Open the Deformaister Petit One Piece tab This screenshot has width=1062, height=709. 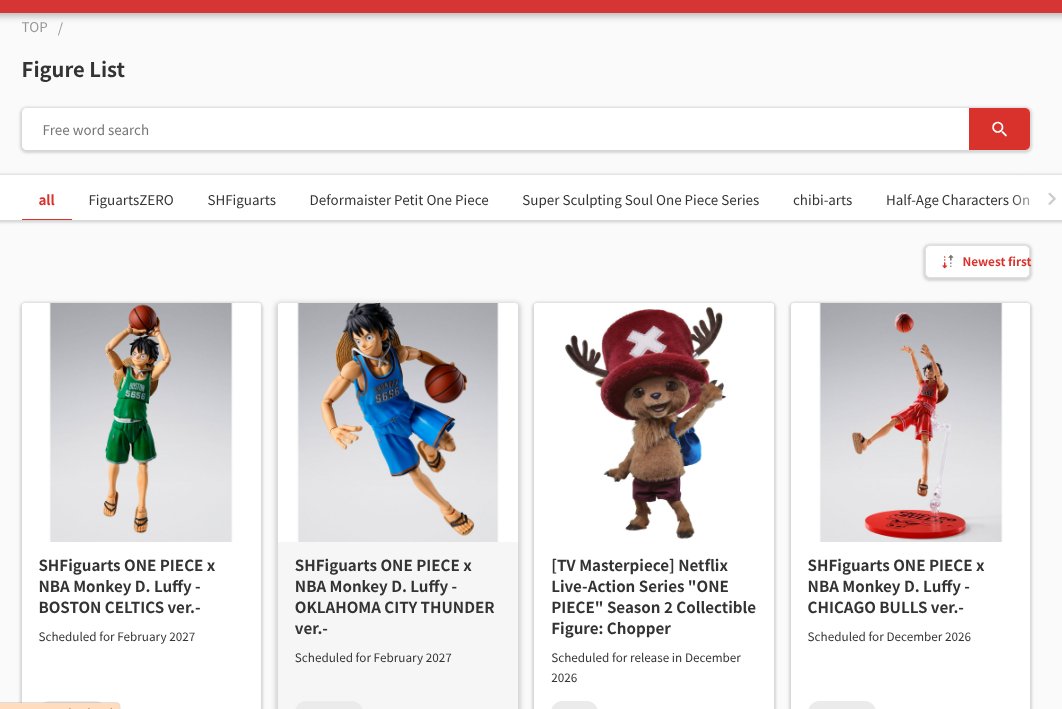coord(399,200)
